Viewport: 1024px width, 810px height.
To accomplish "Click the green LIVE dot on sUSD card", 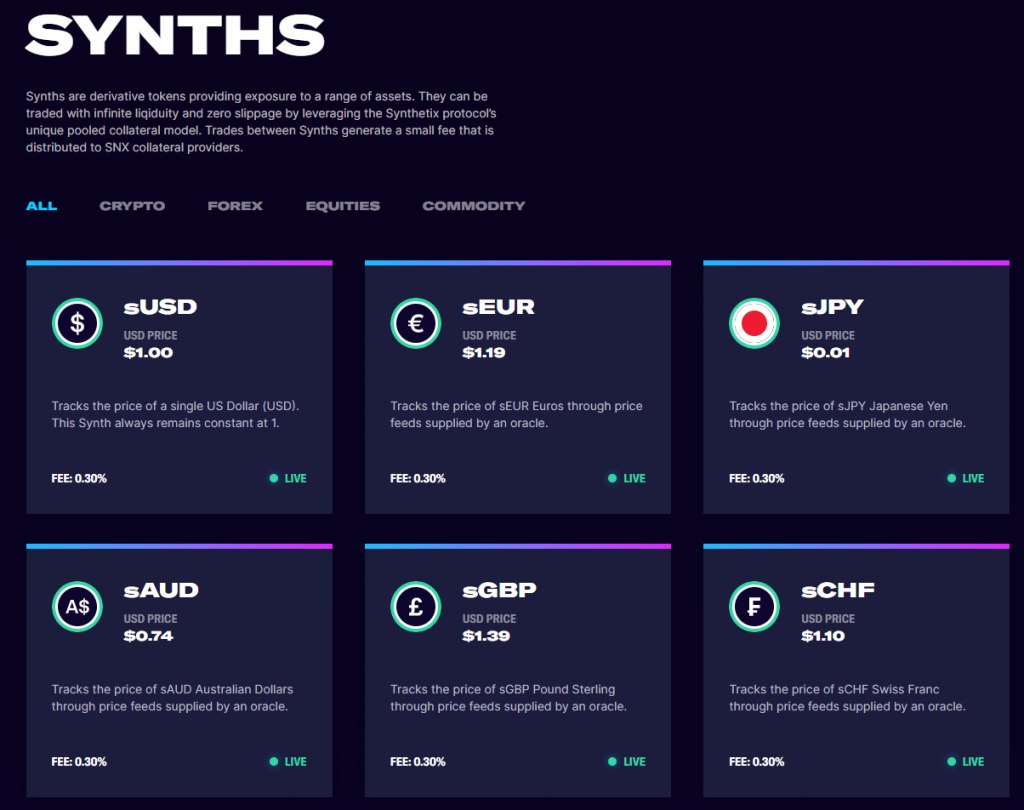I will [x=274, y=478].
